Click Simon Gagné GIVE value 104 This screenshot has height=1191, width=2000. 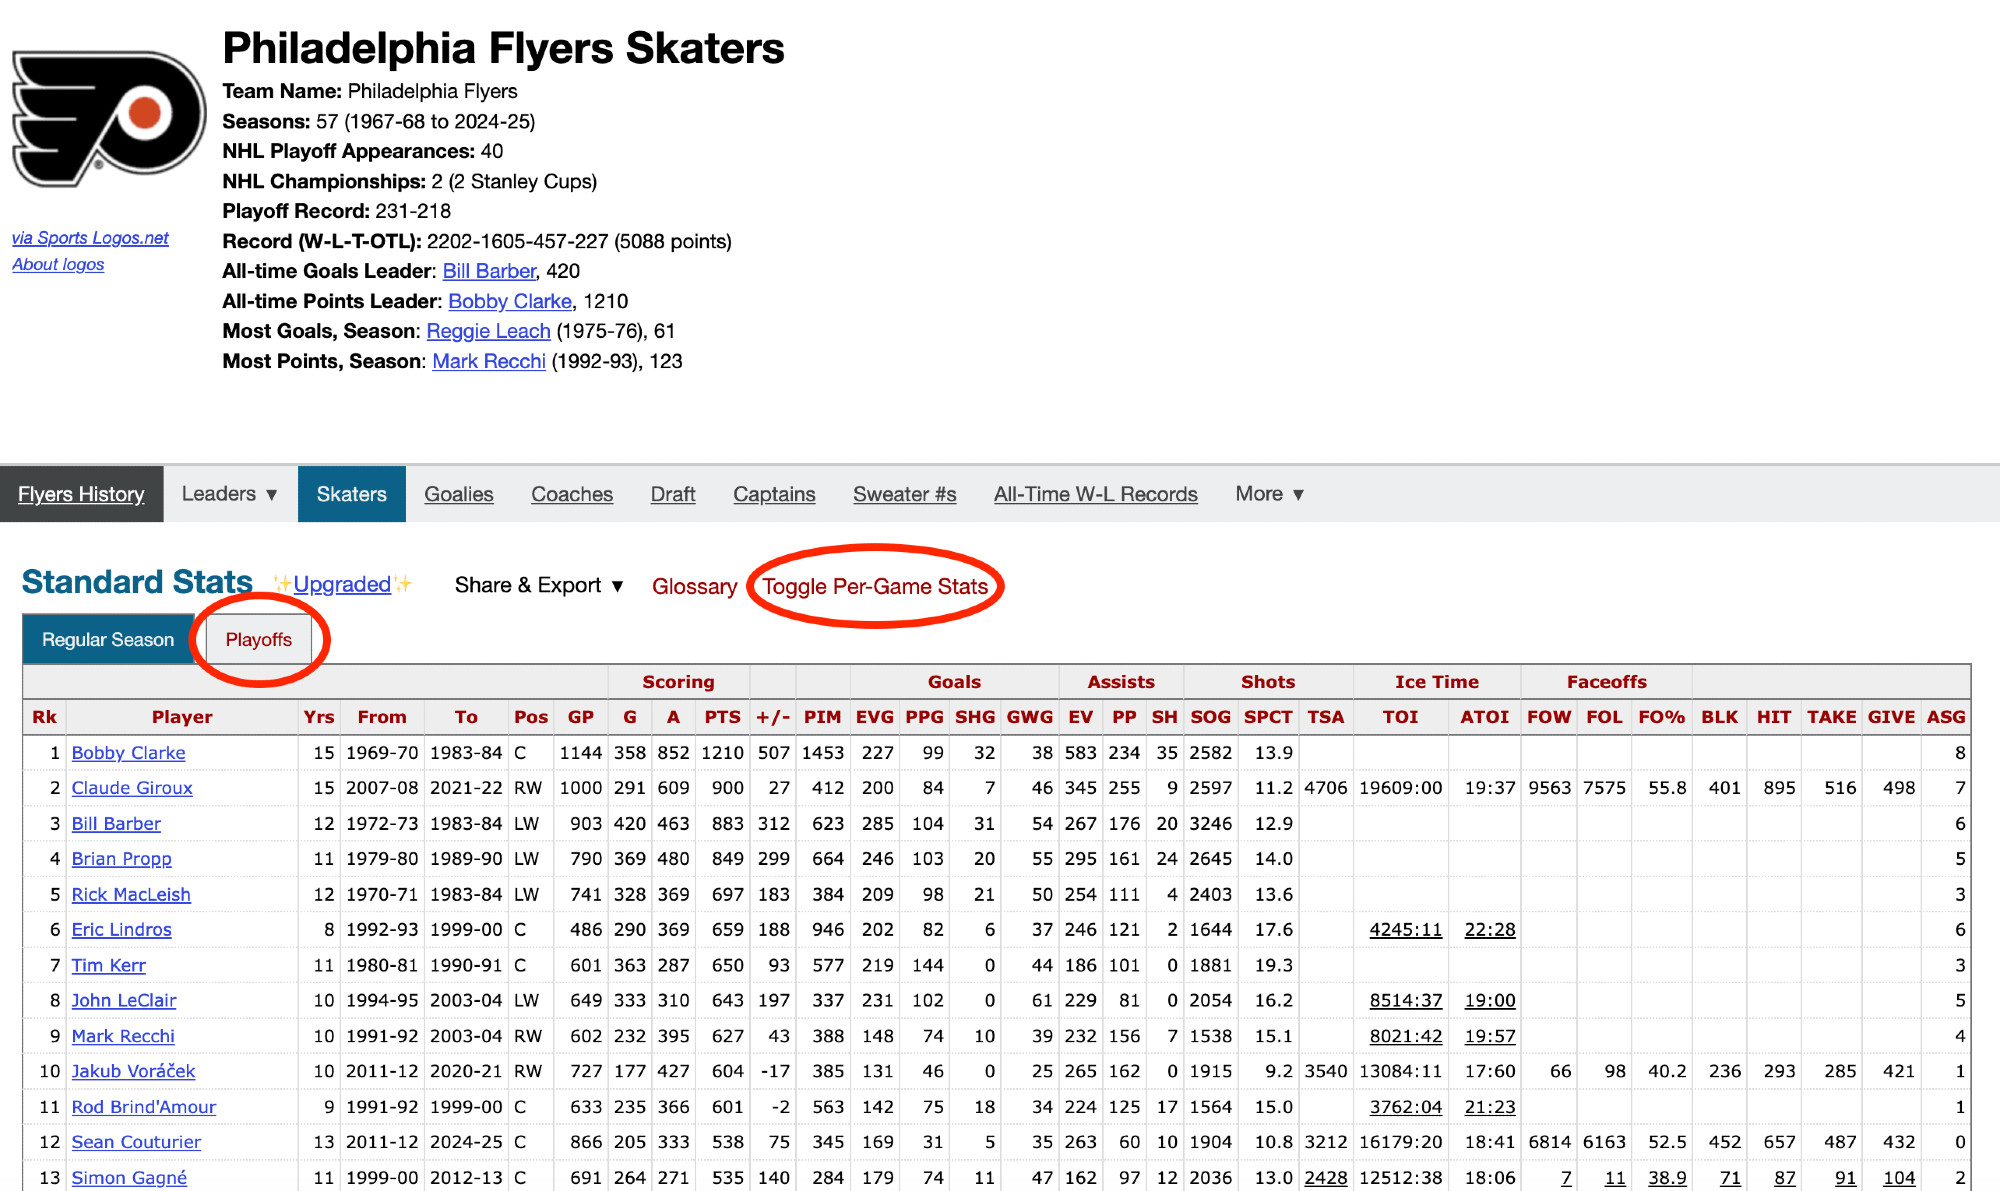[x=1899, y=1178]
